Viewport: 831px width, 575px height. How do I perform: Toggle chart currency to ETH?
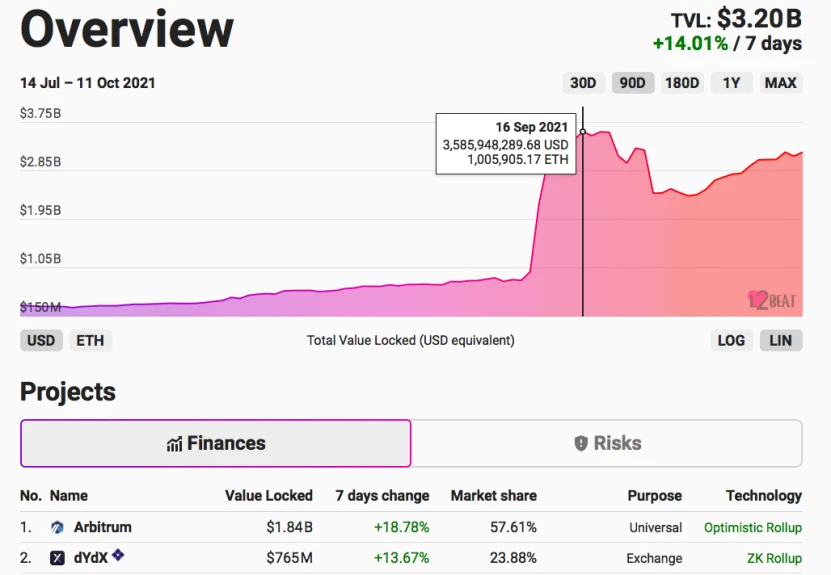[90, 340]
